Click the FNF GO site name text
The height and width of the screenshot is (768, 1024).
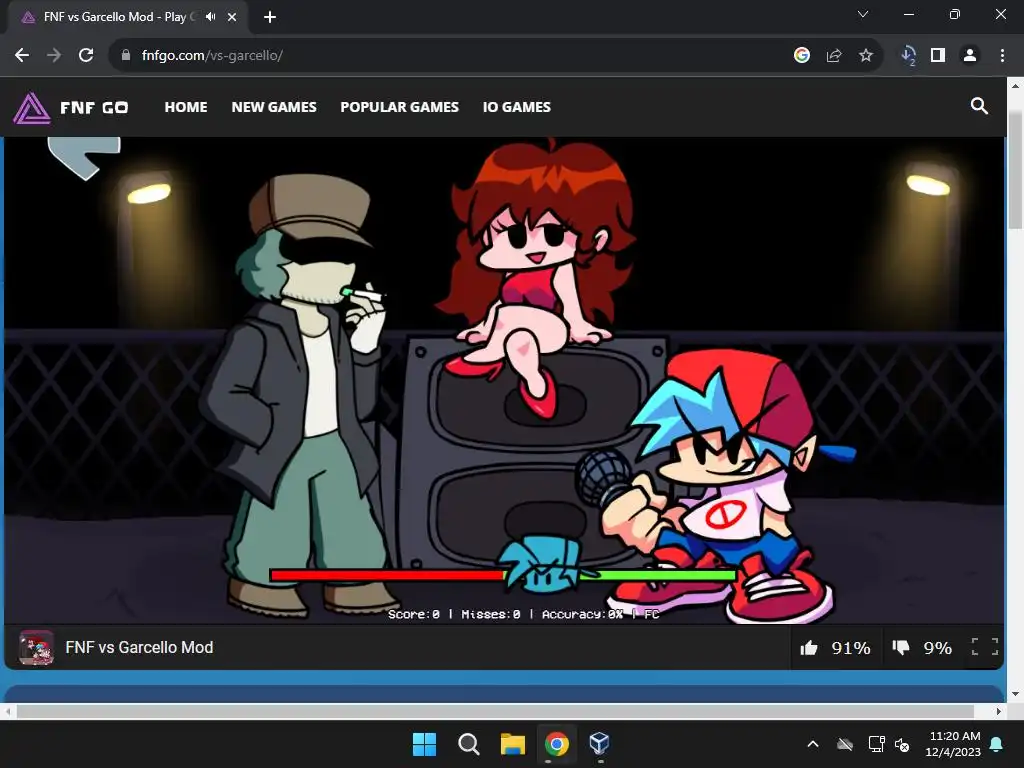coord(94,108)
